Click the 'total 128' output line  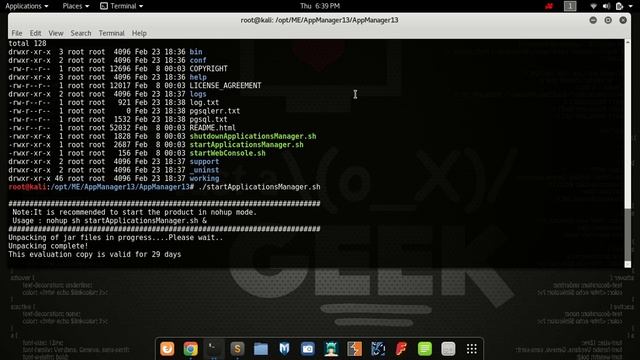point(27,43)
